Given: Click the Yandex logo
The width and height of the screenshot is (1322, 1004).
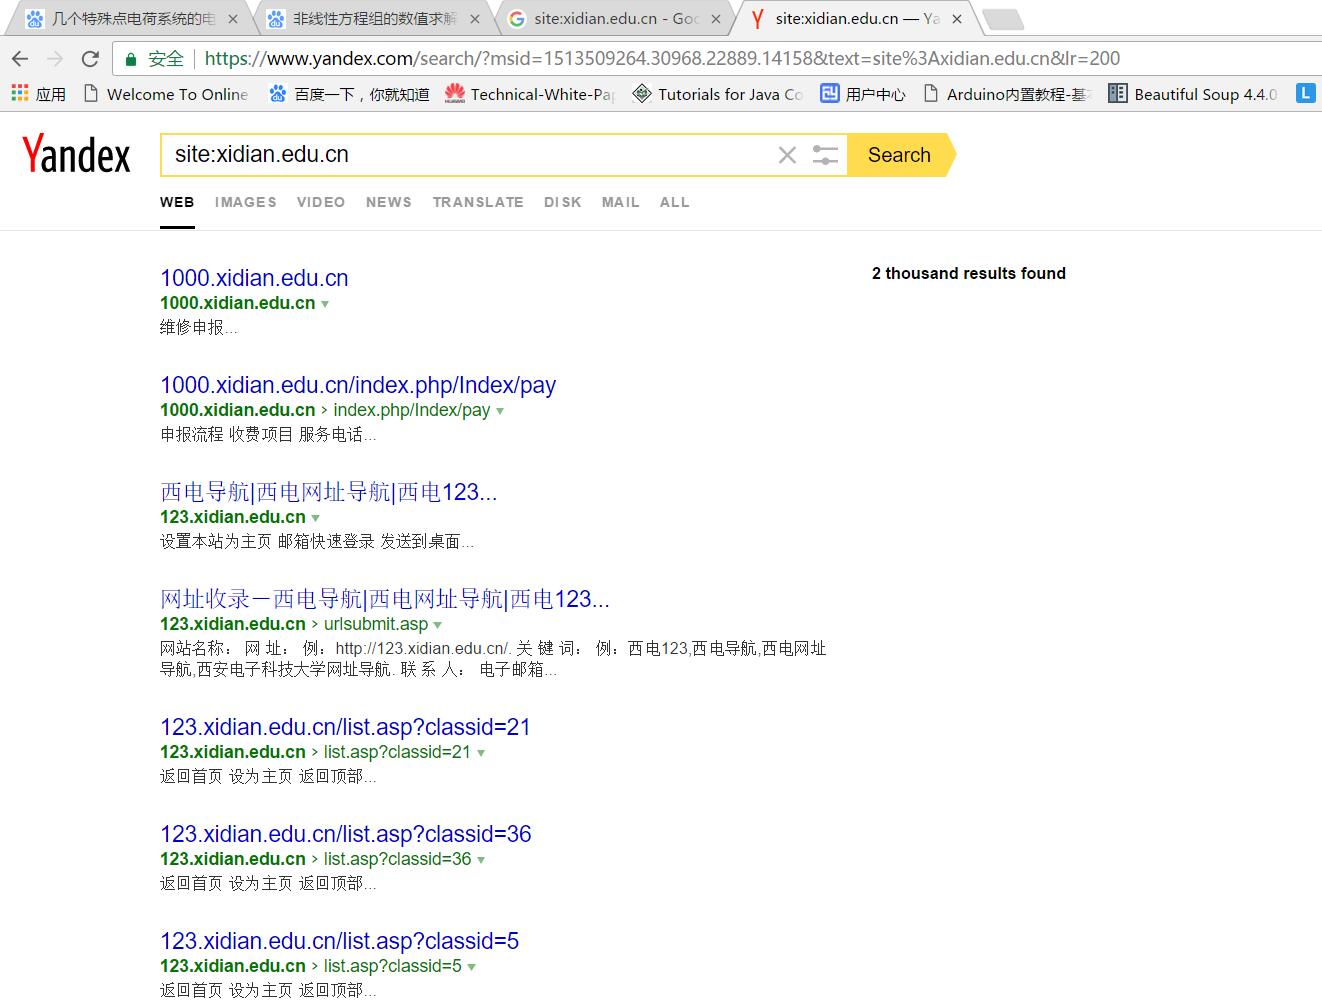Looking at the screenshot, I should pos(76,155).
